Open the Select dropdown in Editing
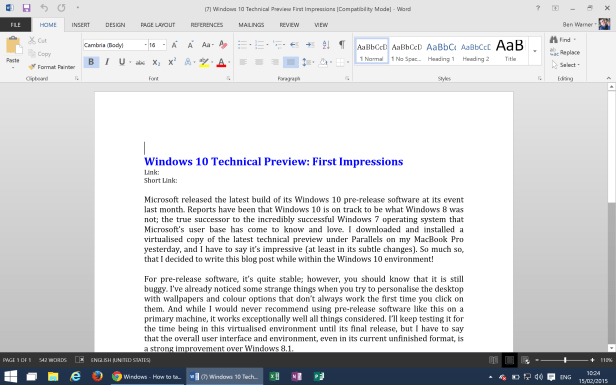The width and height of the screenshot is (616, 385). [566, 65]
